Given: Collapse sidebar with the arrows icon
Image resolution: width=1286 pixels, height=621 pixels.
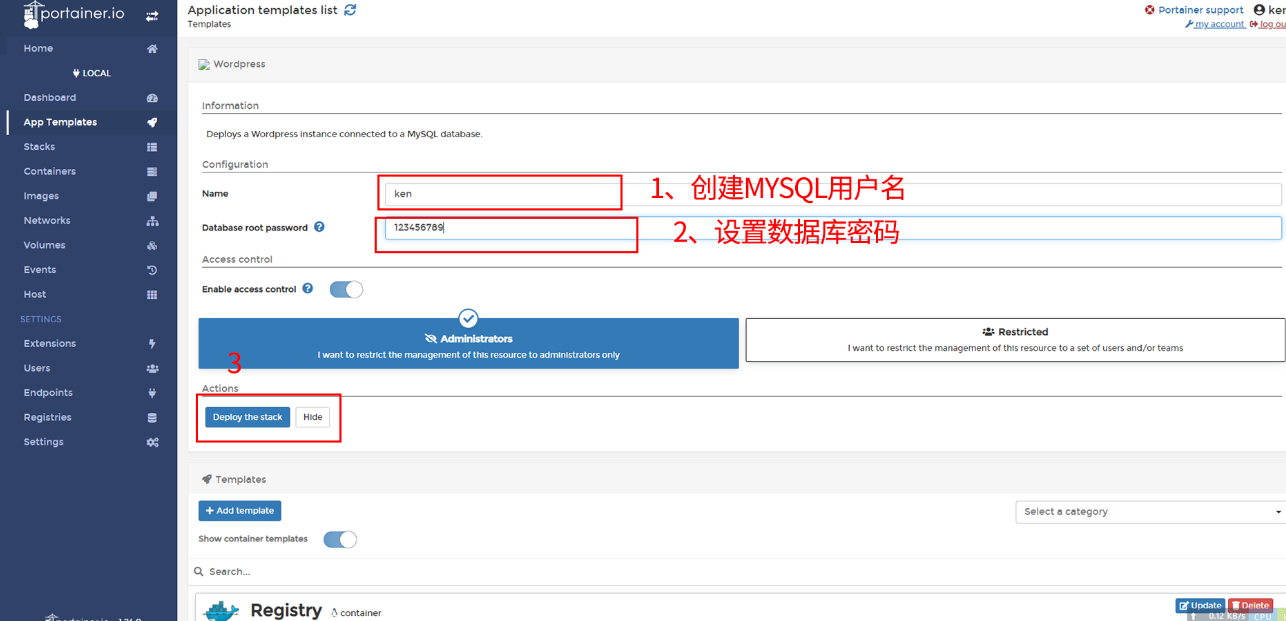Looking at the screenshot, I should (x=152, y=16).
